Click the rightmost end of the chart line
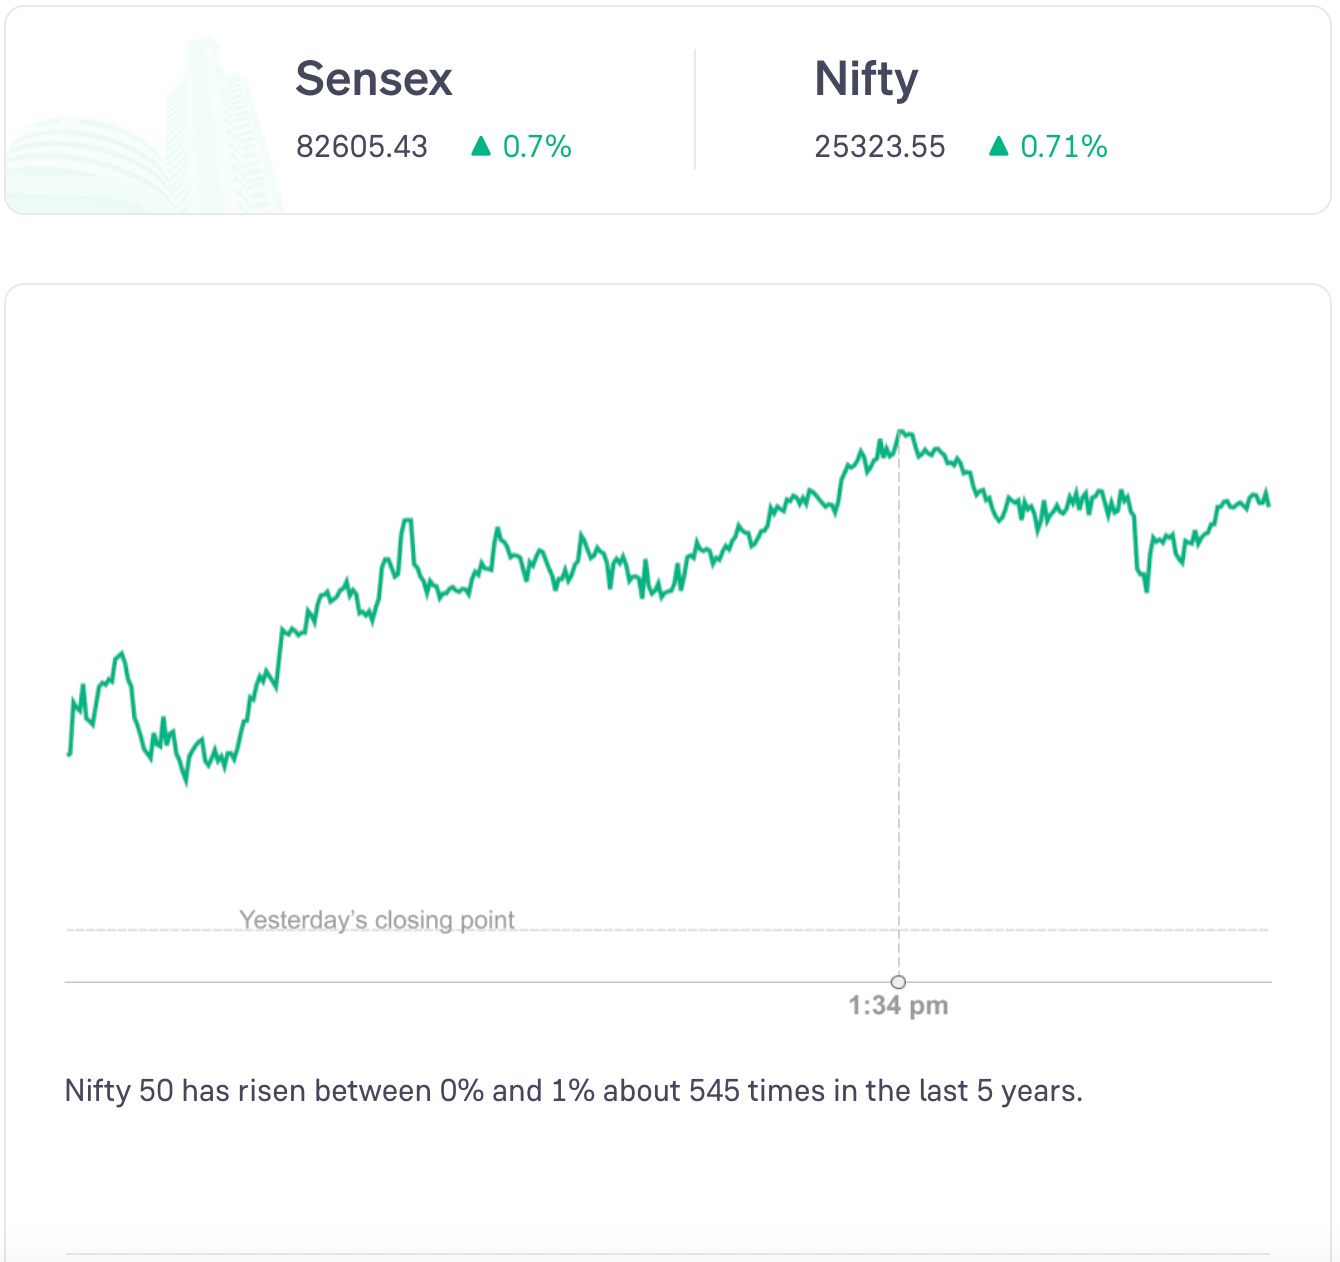1340x1262 pixels. pyautogui.click(x=1269, y=504)
